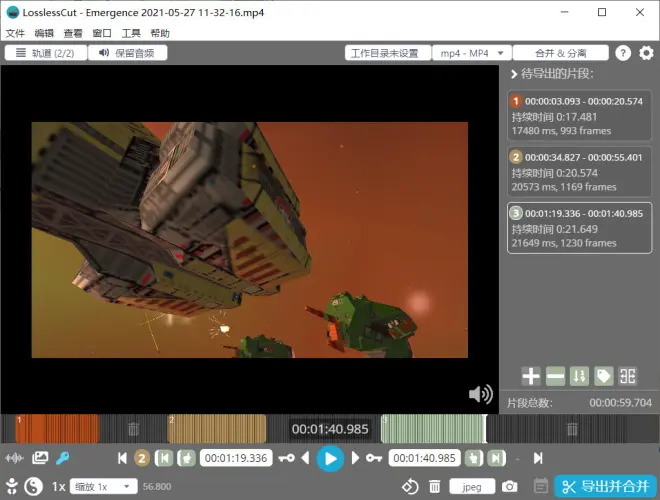The height and width of the screenshot is (500, 660).
Task: Switch the jpeg capture format button
Action: click(471, 487)
